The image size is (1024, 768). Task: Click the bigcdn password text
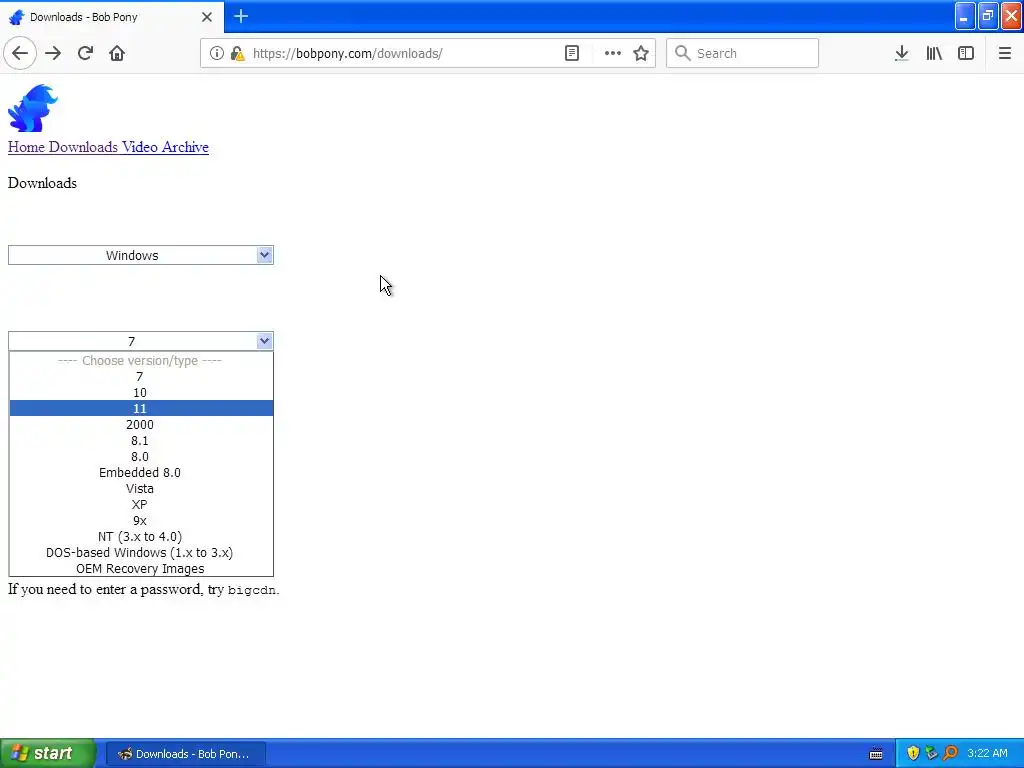coord(251,590)
